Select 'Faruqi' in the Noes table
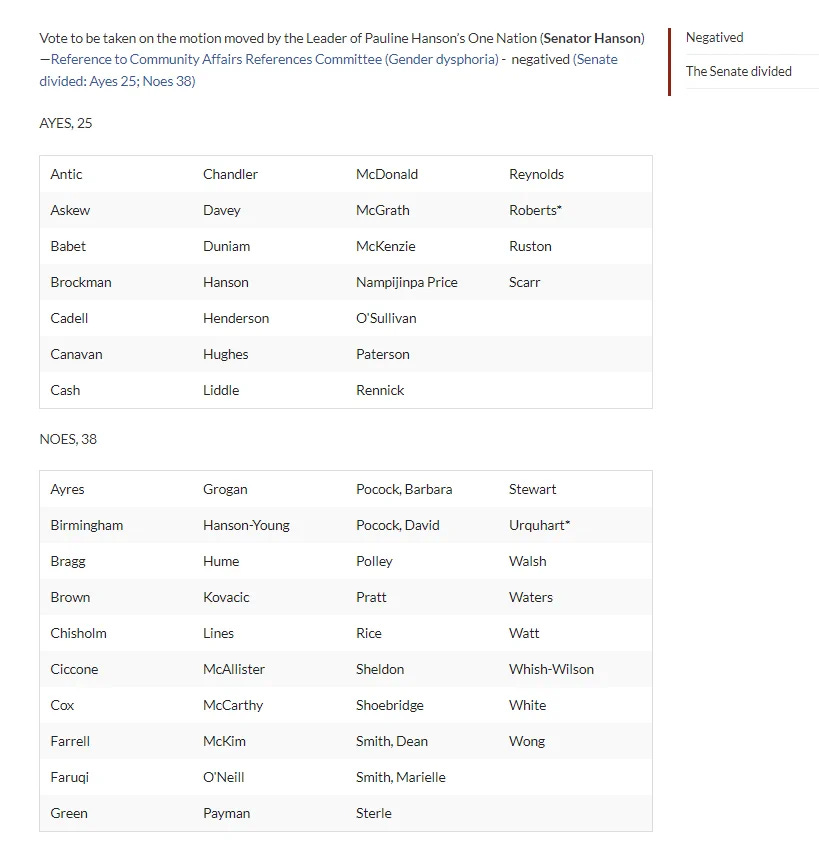This screenshot has height=847, width=819. tap(70, 777)
